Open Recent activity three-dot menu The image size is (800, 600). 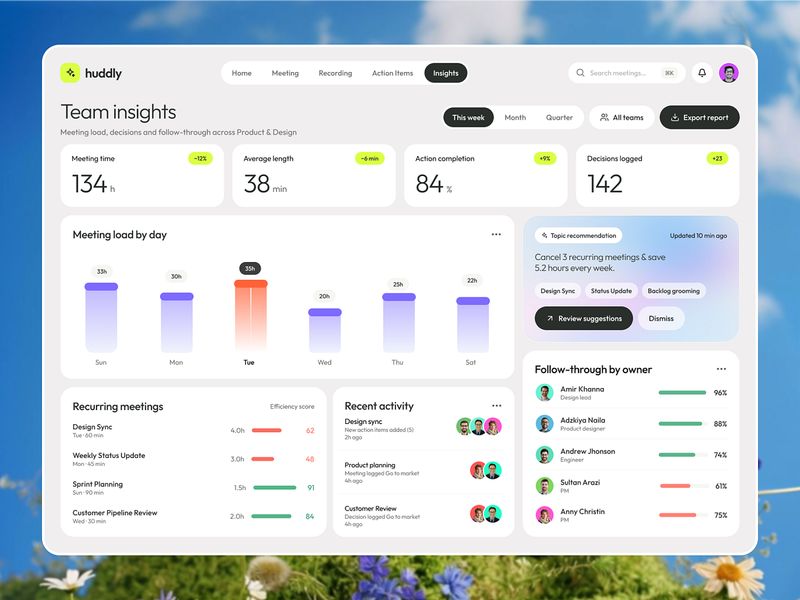tap(496, 406)
